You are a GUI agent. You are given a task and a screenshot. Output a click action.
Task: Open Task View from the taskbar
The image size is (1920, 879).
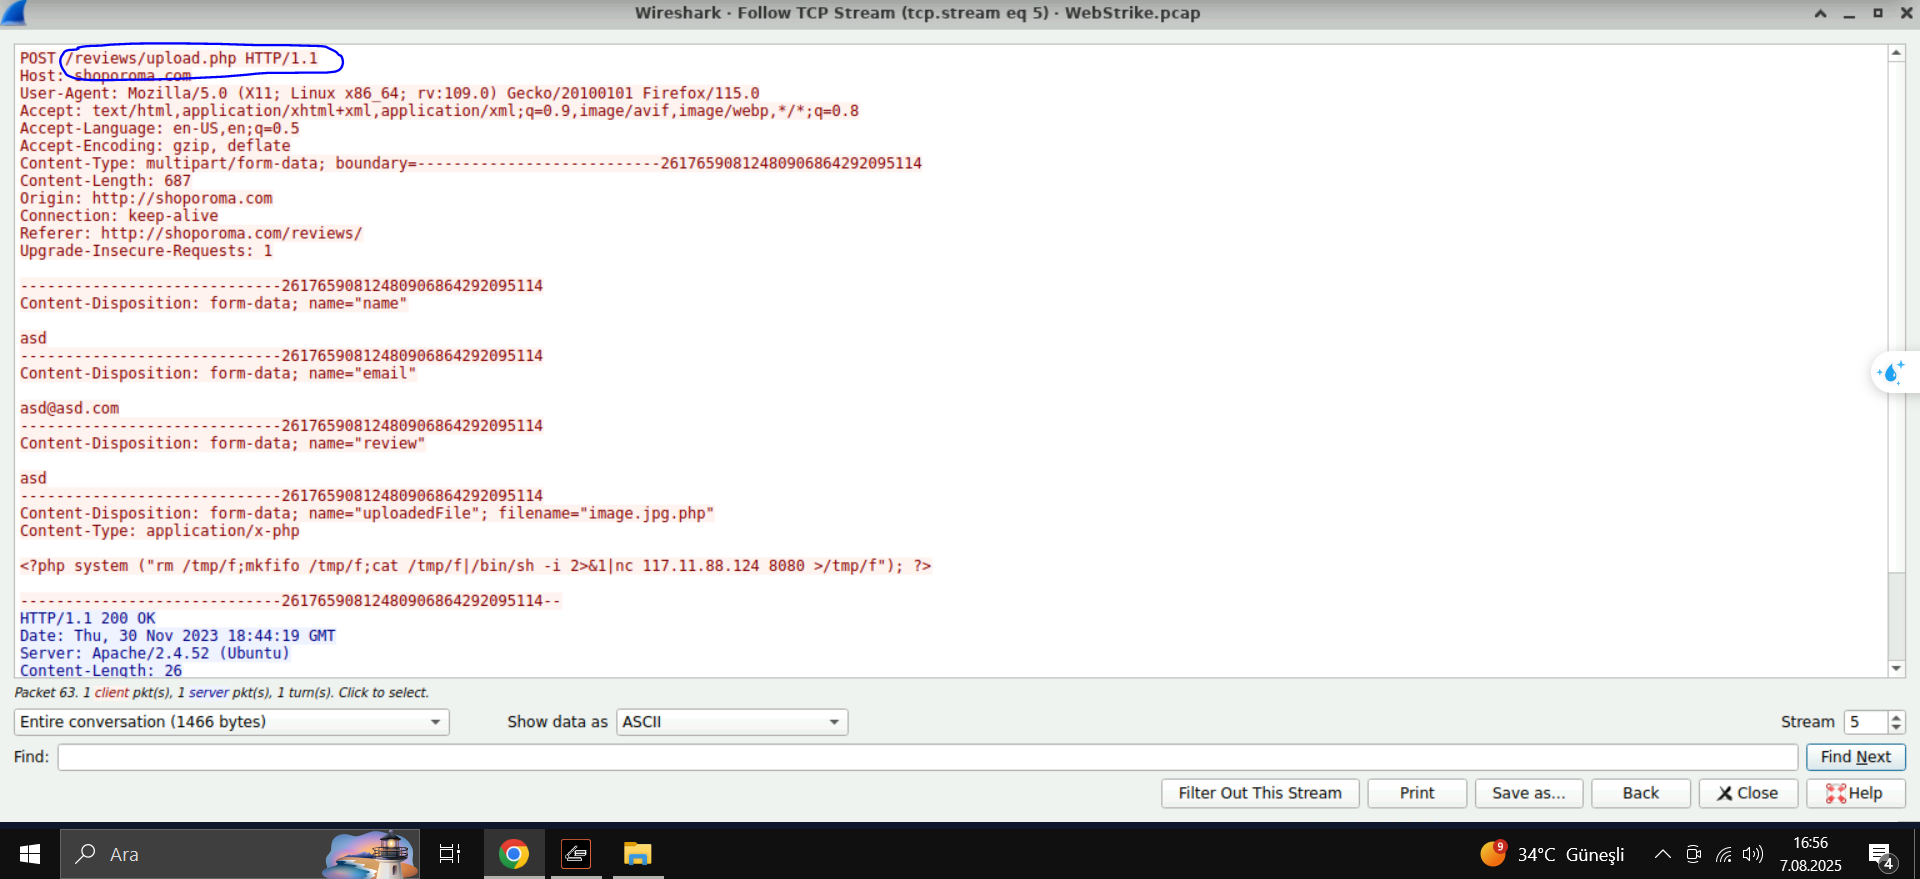point(450,854)
